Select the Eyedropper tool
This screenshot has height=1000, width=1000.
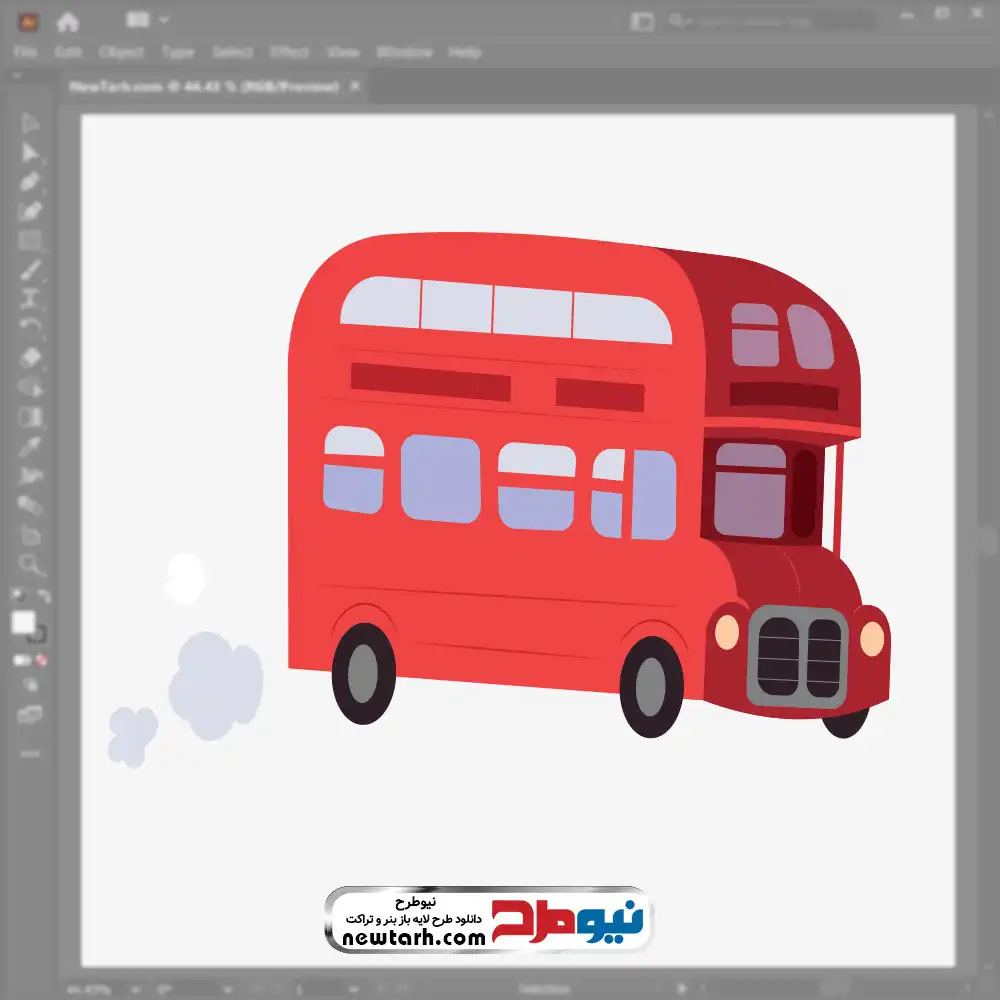(30, 446)
